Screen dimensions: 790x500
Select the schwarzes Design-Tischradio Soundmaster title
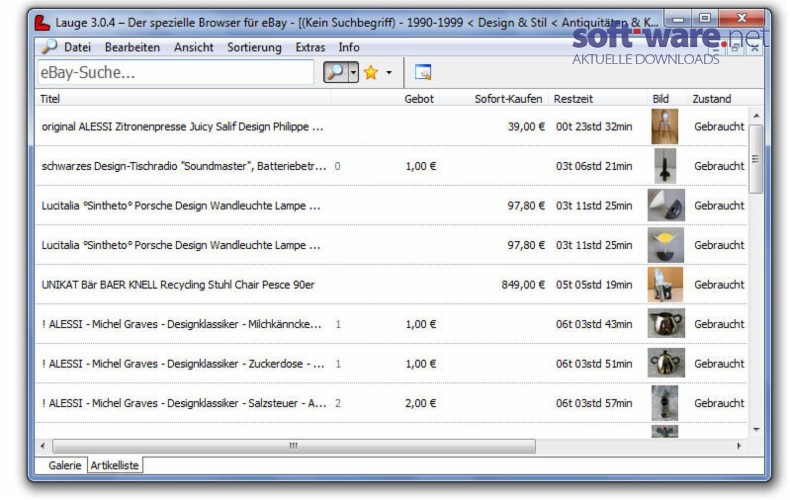tap(184, 166)
